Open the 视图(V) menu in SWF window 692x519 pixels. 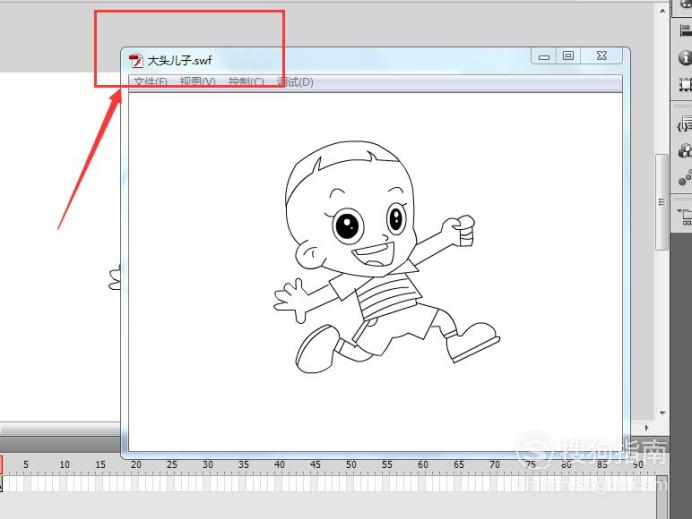pos(198,82)
